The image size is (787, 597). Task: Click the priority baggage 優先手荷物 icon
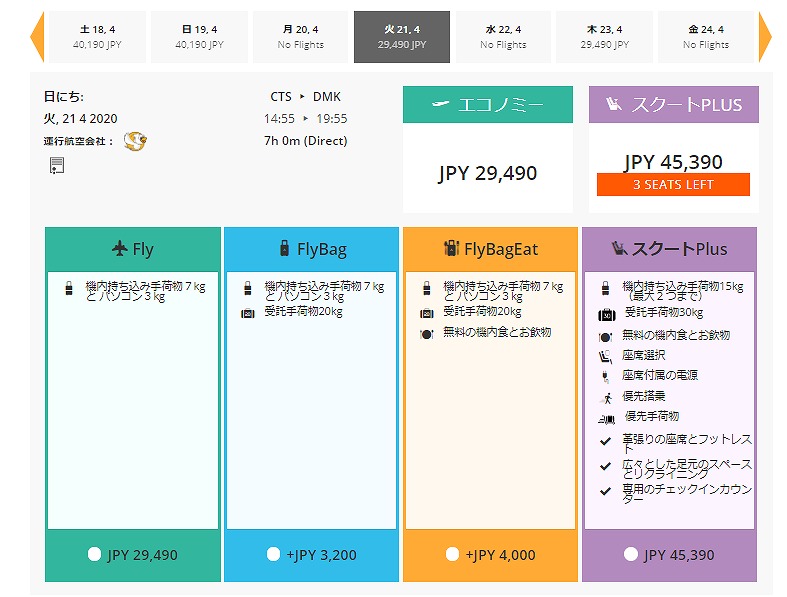(606, 419)
